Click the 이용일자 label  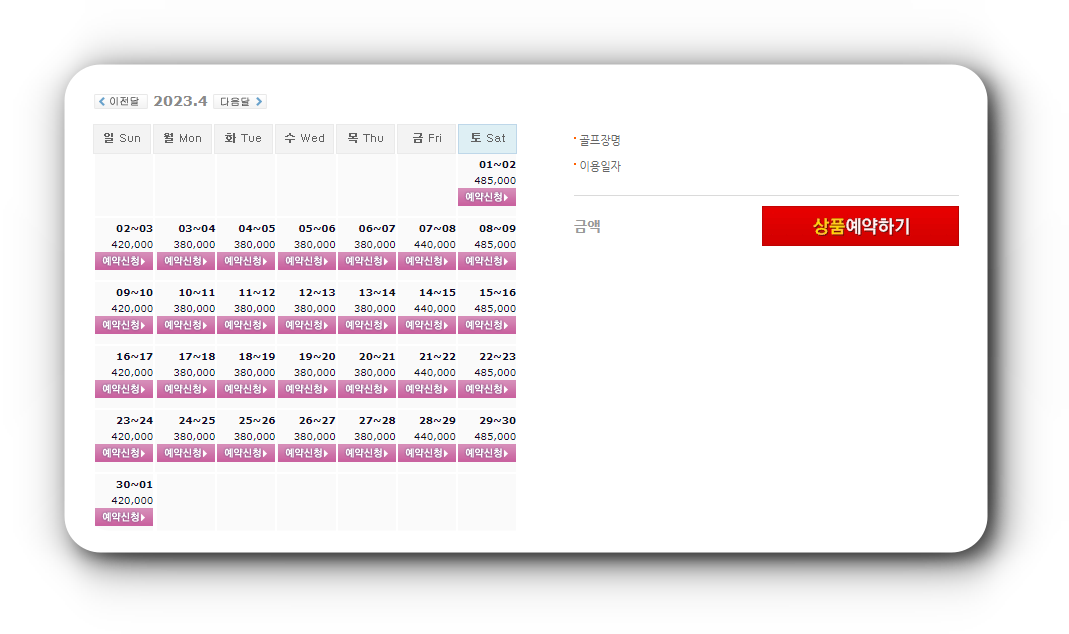point(600,166)
